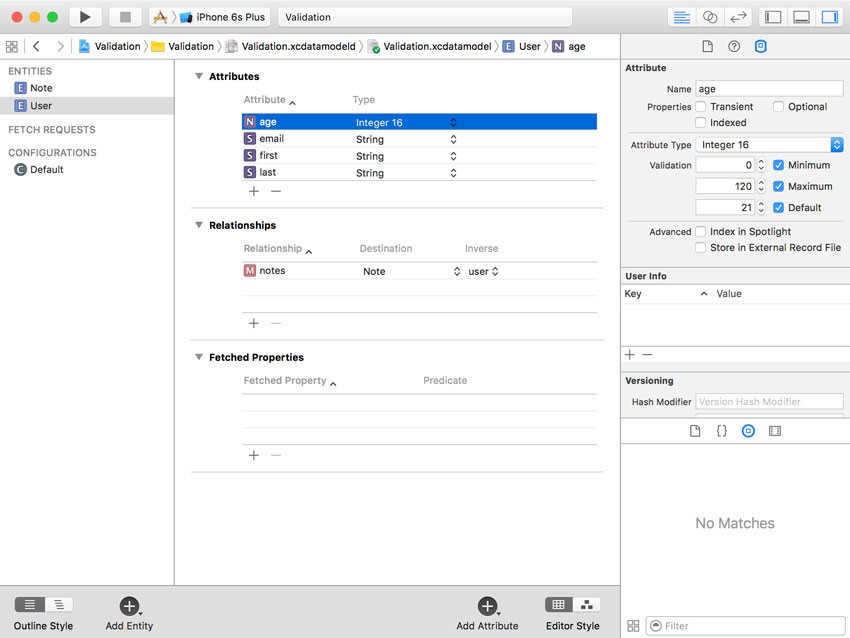The height and width of the screenshot is (638, 850).
Task: Toggle the Utilities panel
Action: click(x=829, y=17)
